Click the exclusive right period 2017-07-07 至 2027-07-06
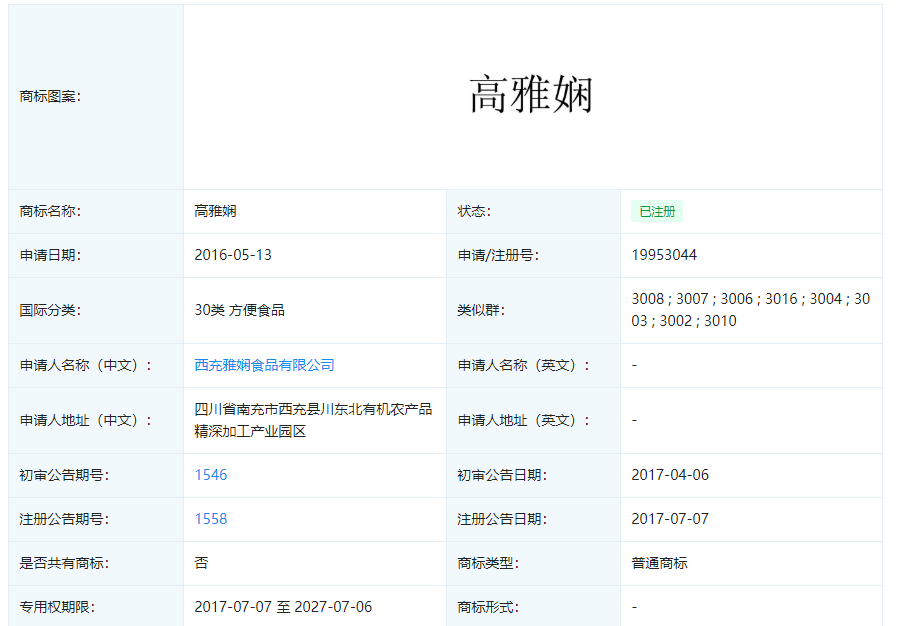The width and height of the screenshot is (899, 626). point(283,607)
